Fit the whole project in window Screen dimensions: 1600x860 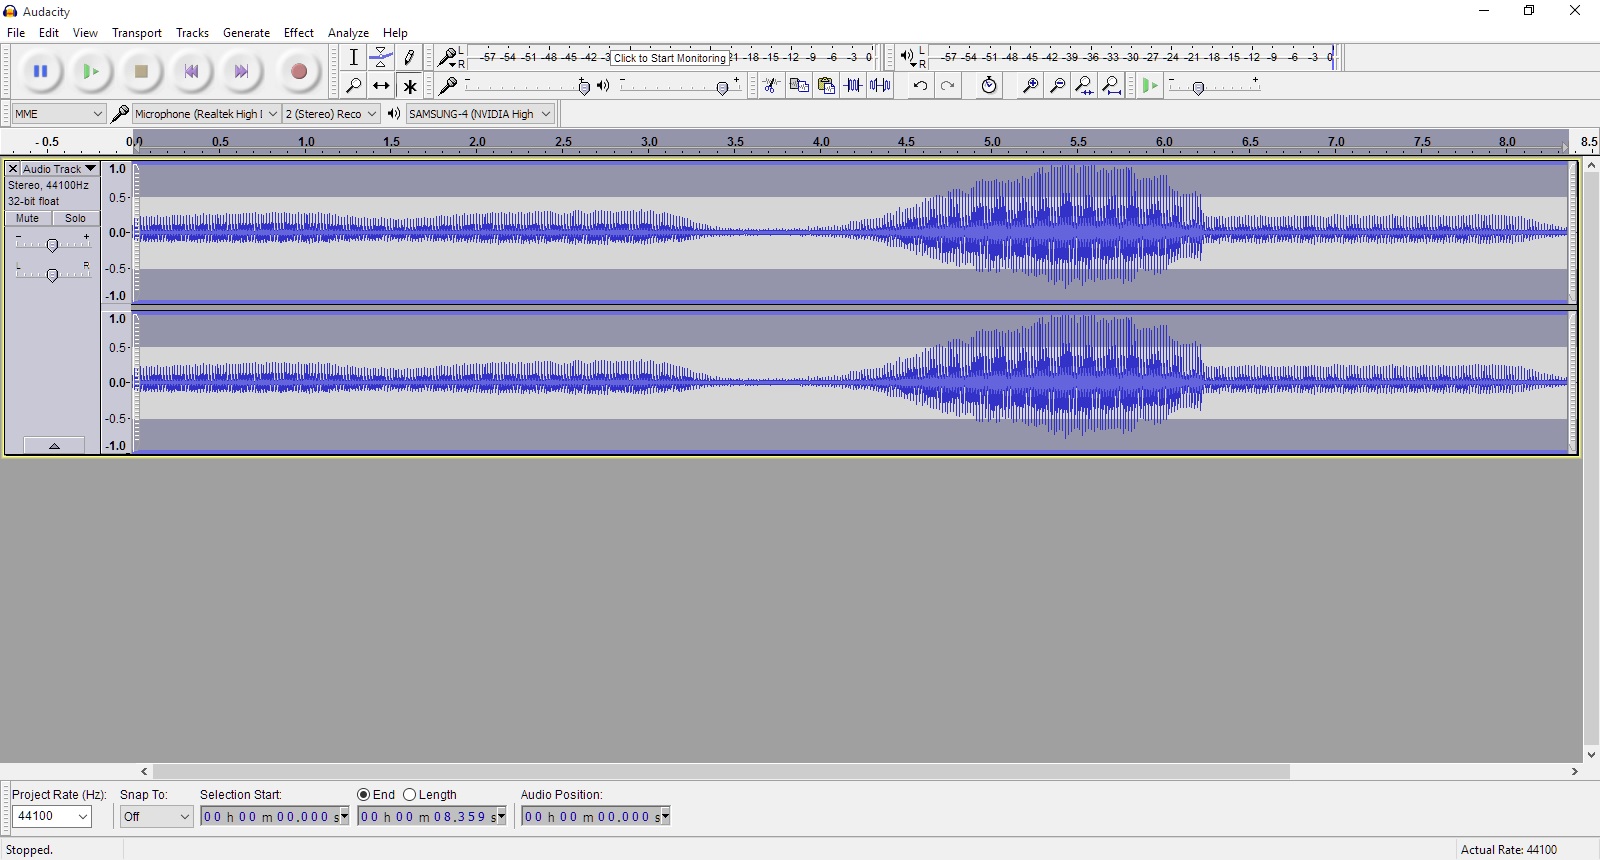coord(1112,85)
